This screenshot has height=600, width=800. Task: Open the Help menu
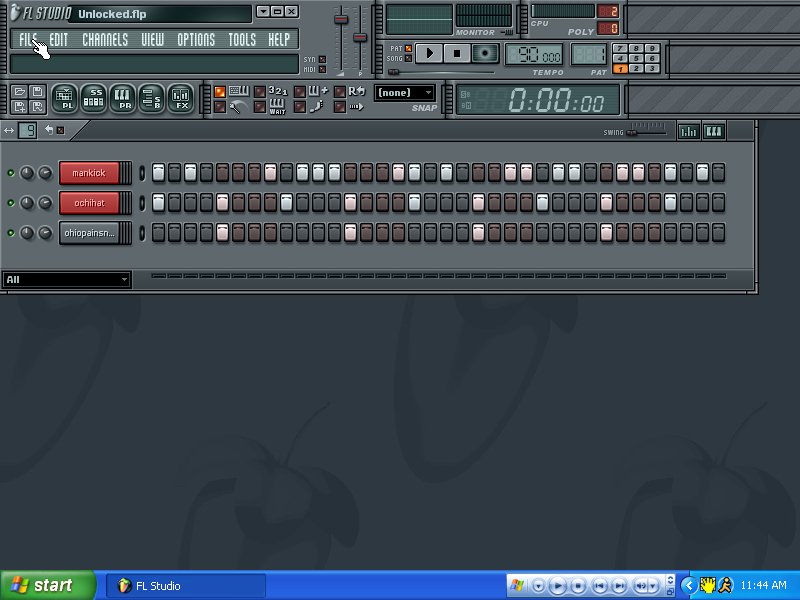pyautogui.click(x=279, y=39)
